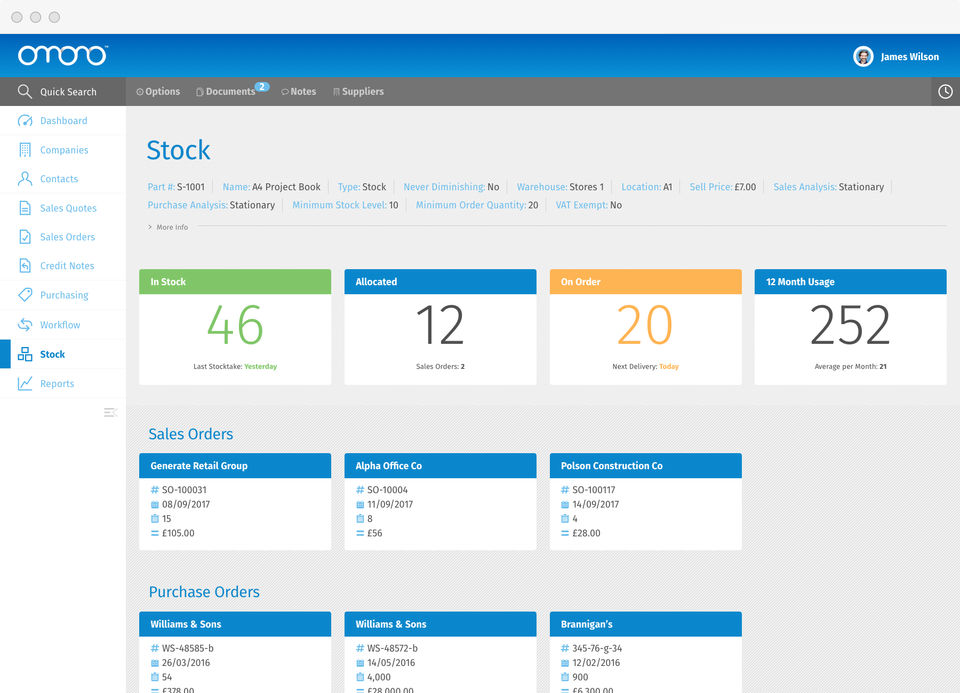The image size is (960, 693).
Task: Open Companies from the sidebar
Action: (x=63, y=150)
